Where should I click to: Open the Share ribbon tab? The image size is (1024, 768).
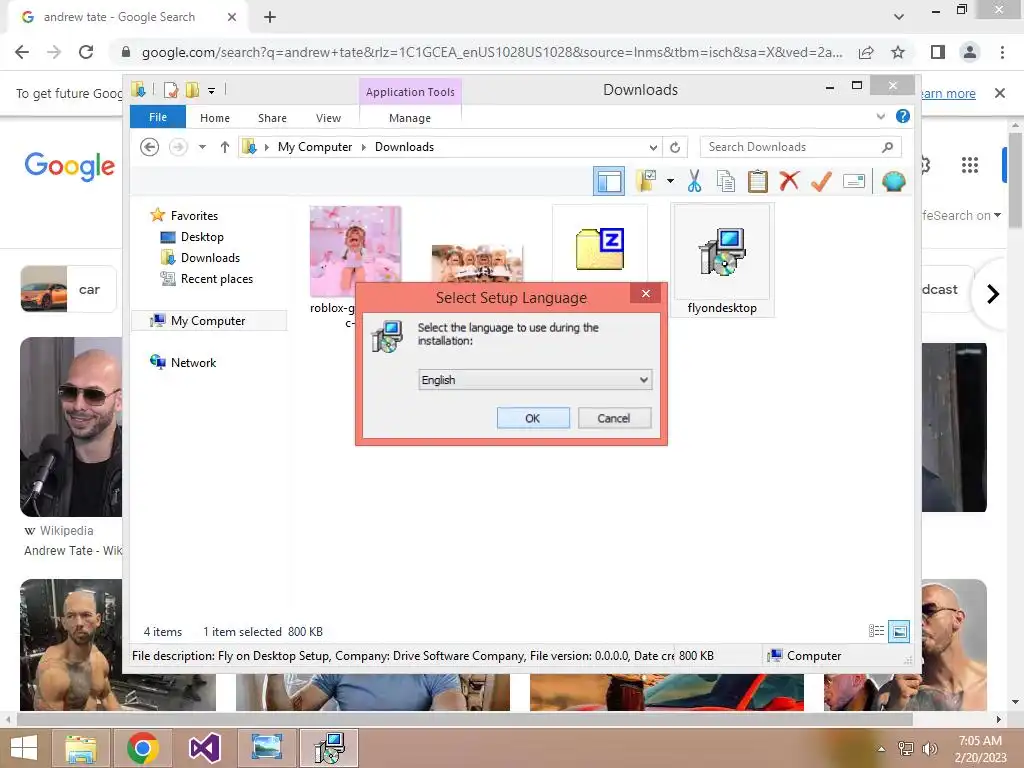coord(272,118)
